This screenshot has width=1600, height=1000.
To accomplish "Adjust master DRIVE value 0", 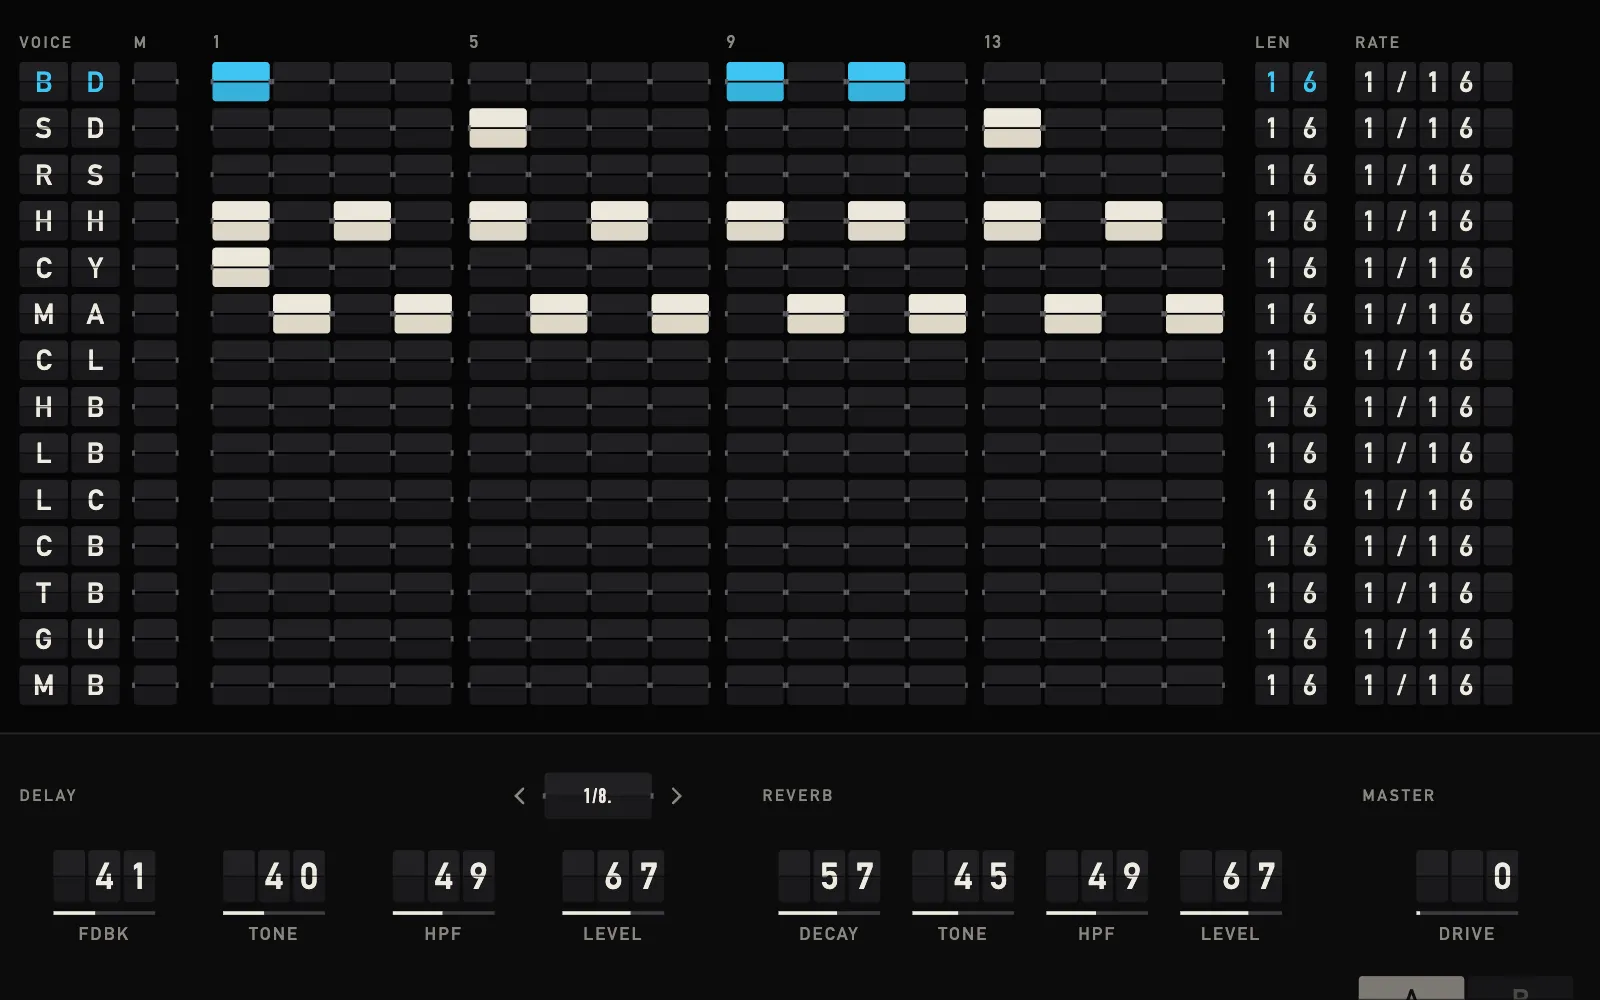I will coord(1467,877).
